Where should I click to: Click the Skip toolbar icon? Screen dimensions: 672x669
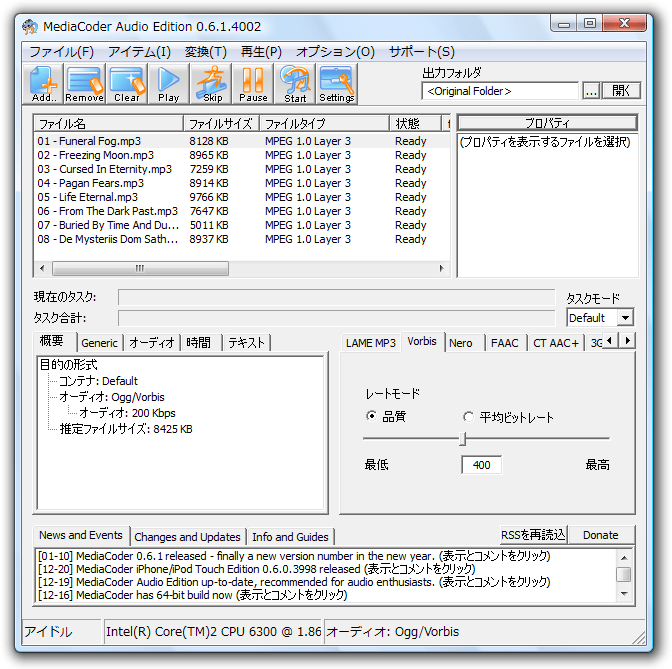point(211,84)
